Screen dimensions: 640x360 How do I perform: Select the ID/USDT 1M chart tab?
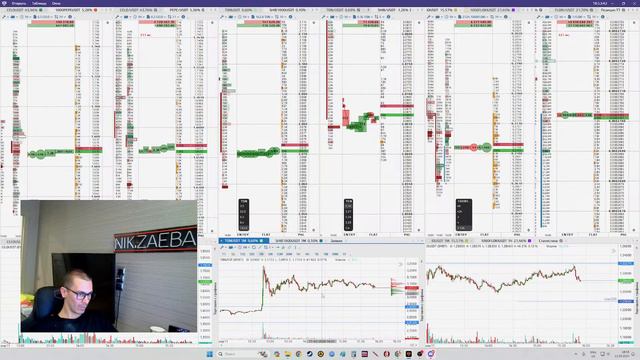pyautogui.click(x=449, y=241)
